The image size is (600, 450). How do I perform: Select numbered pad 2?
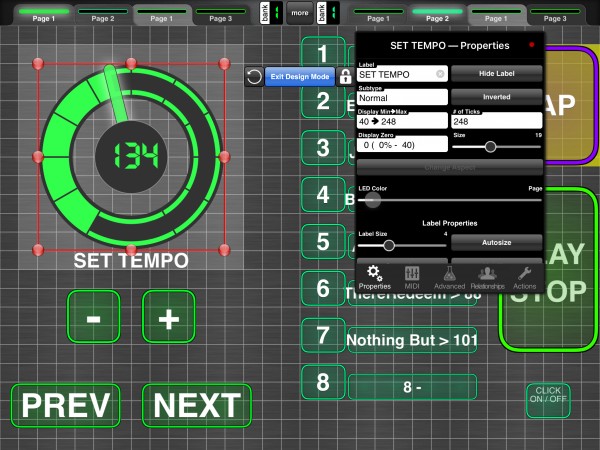323,101
